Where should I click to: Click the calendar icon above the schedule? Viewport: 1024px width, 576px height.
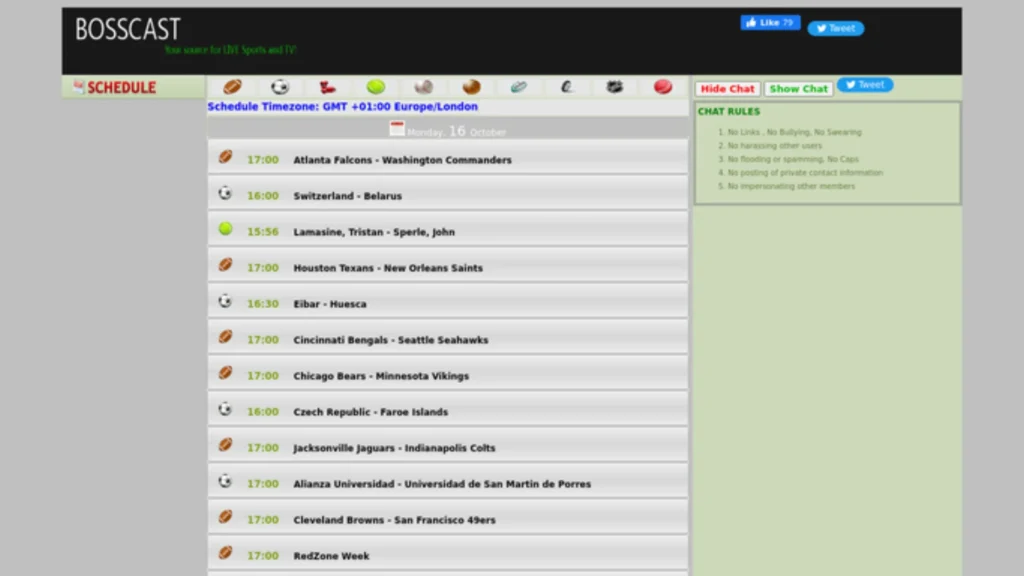click(396, 128)
